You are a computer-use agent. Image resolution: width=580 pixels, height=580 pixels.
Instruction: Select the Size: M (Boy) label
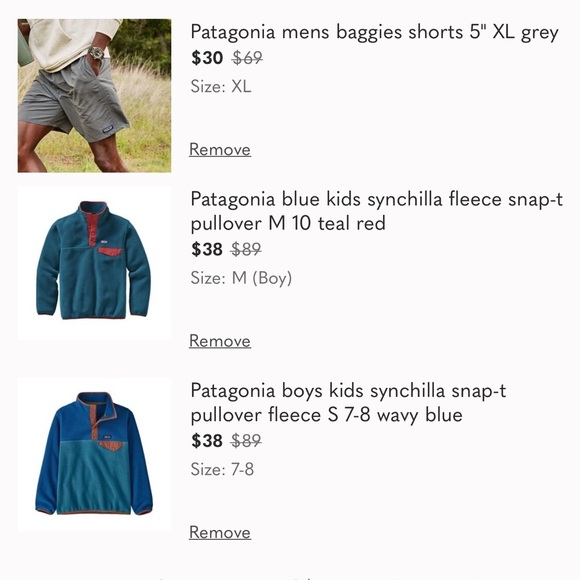click(x=241, y=278)
